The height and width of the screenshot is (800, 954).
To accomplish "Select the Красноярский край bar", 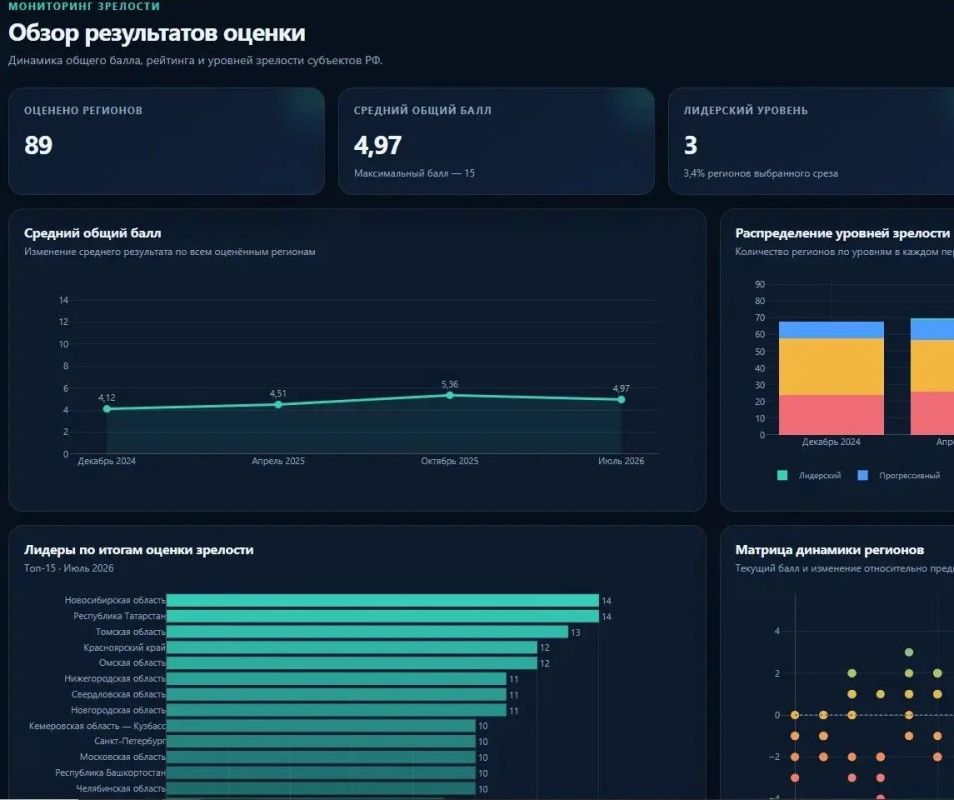I will tap(352, 648).
